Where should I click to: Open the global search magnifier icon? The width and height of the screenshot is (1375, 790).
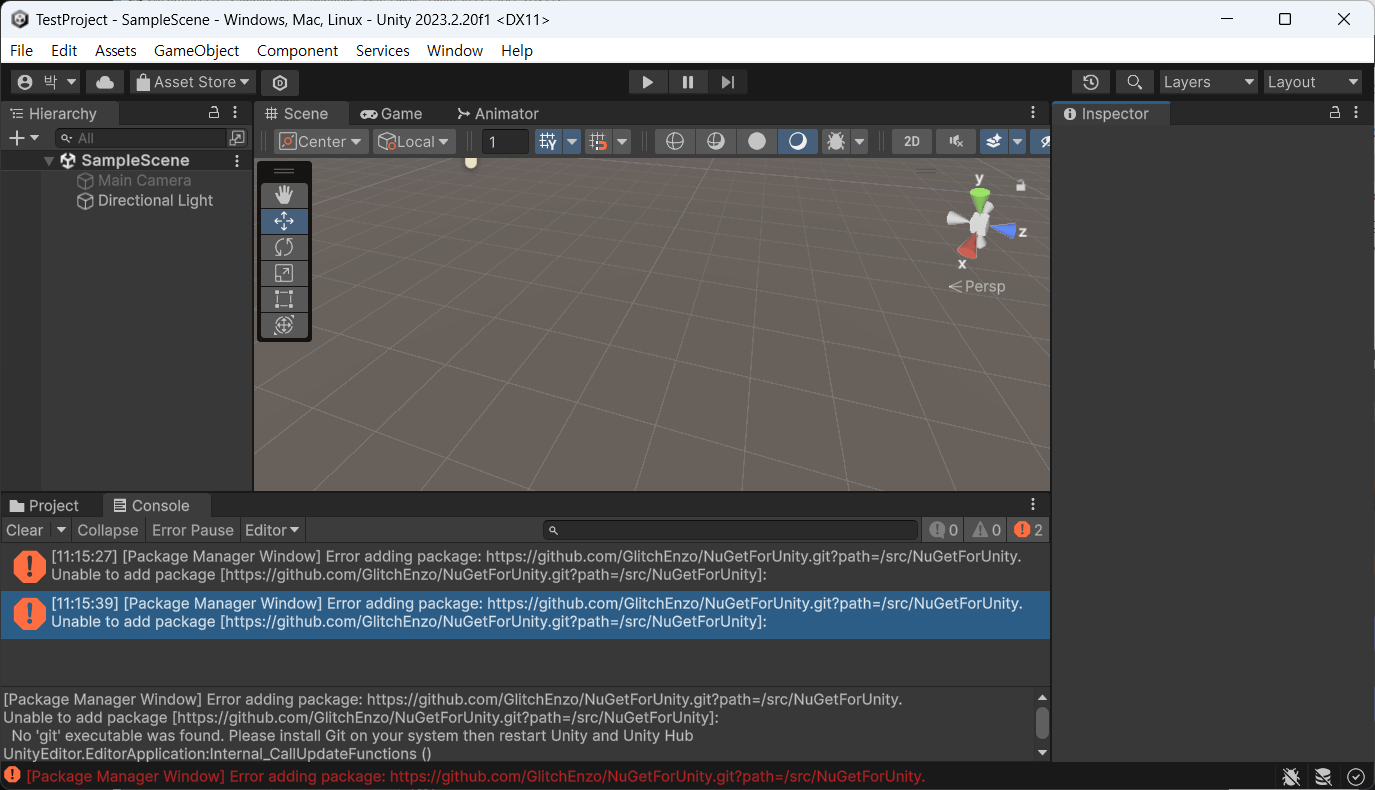[x=1134, y=82]
